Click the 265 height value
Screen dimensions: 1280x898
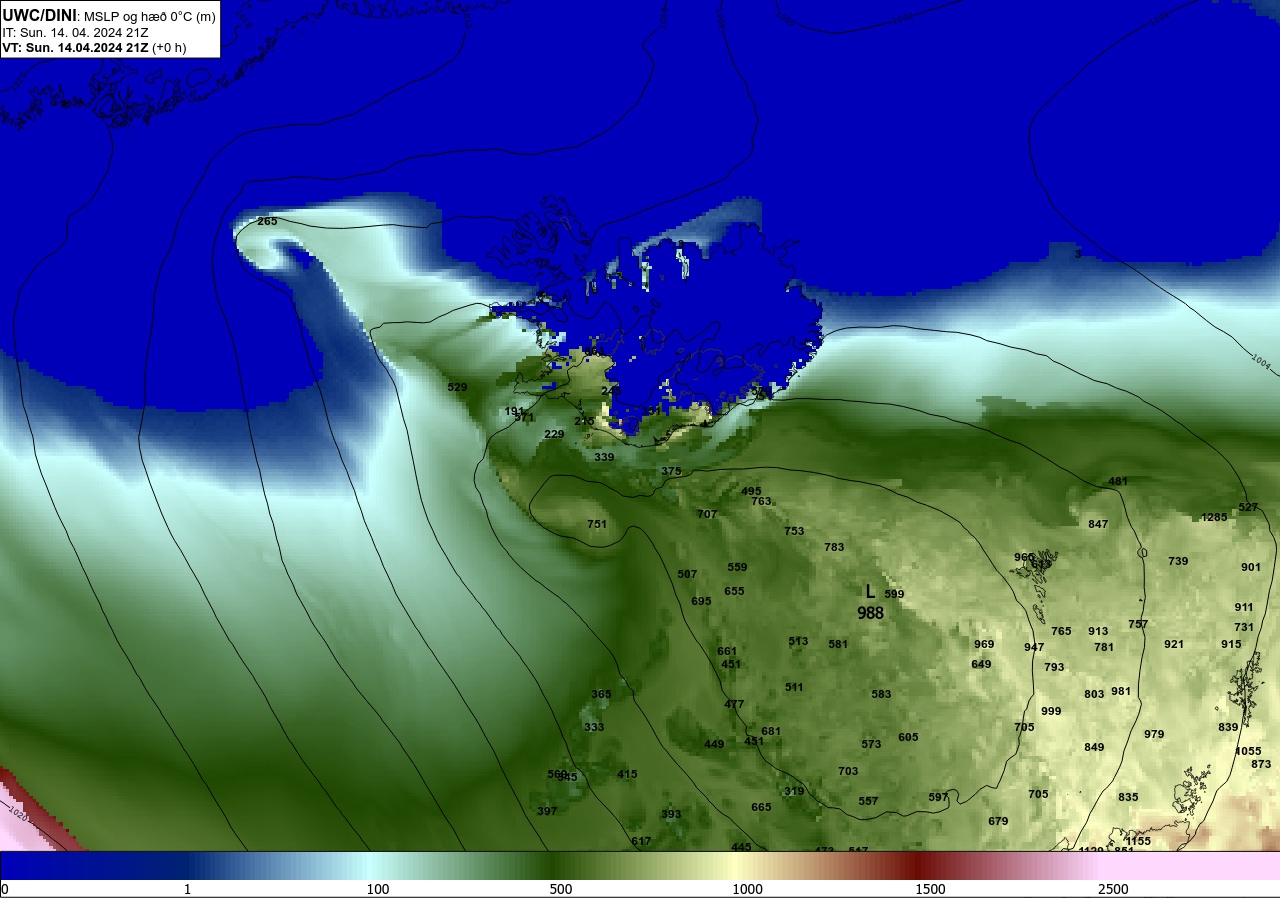pyautogui.click(x=267, y=221)
